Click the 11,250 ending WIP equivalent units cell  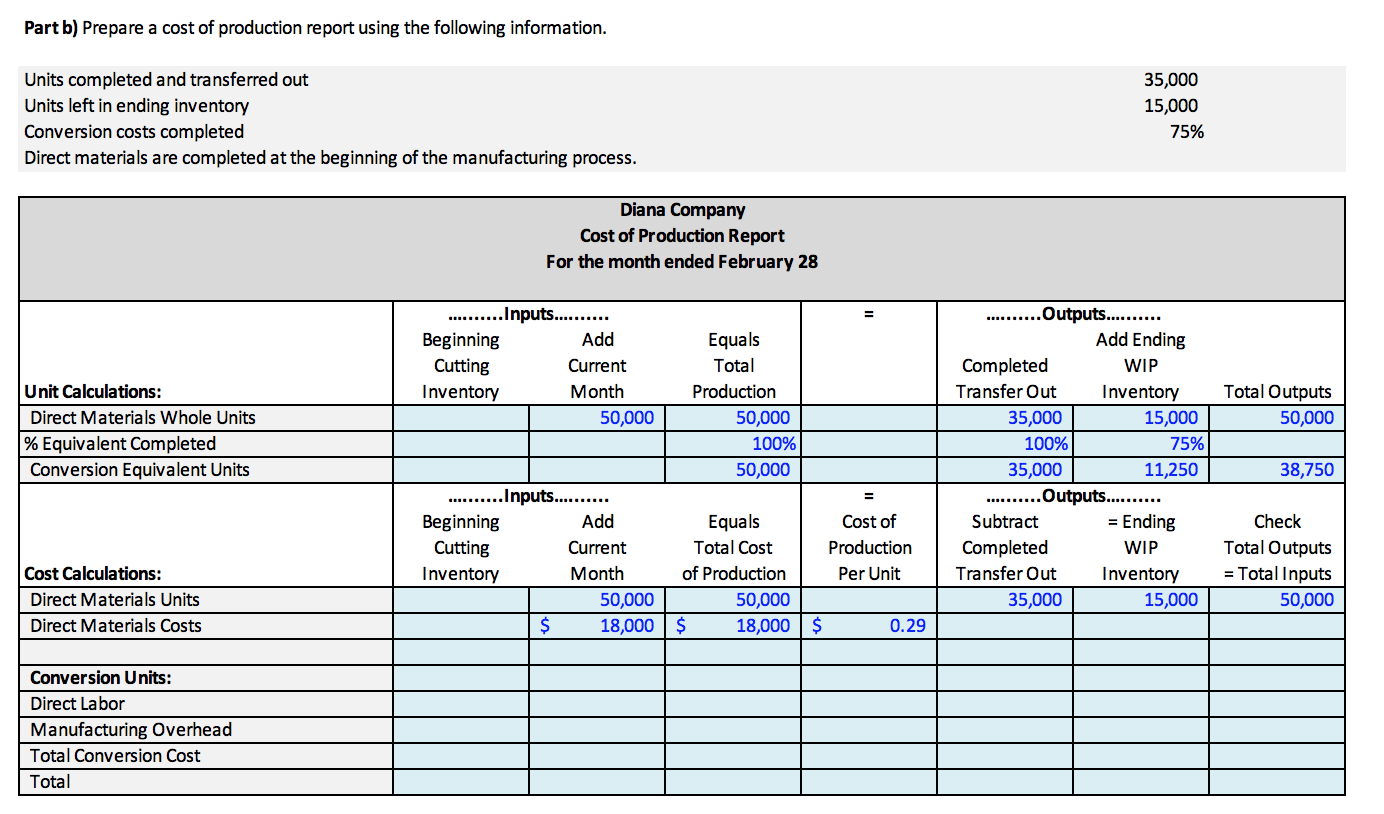pyautogui.click(x=1141, y=470)
